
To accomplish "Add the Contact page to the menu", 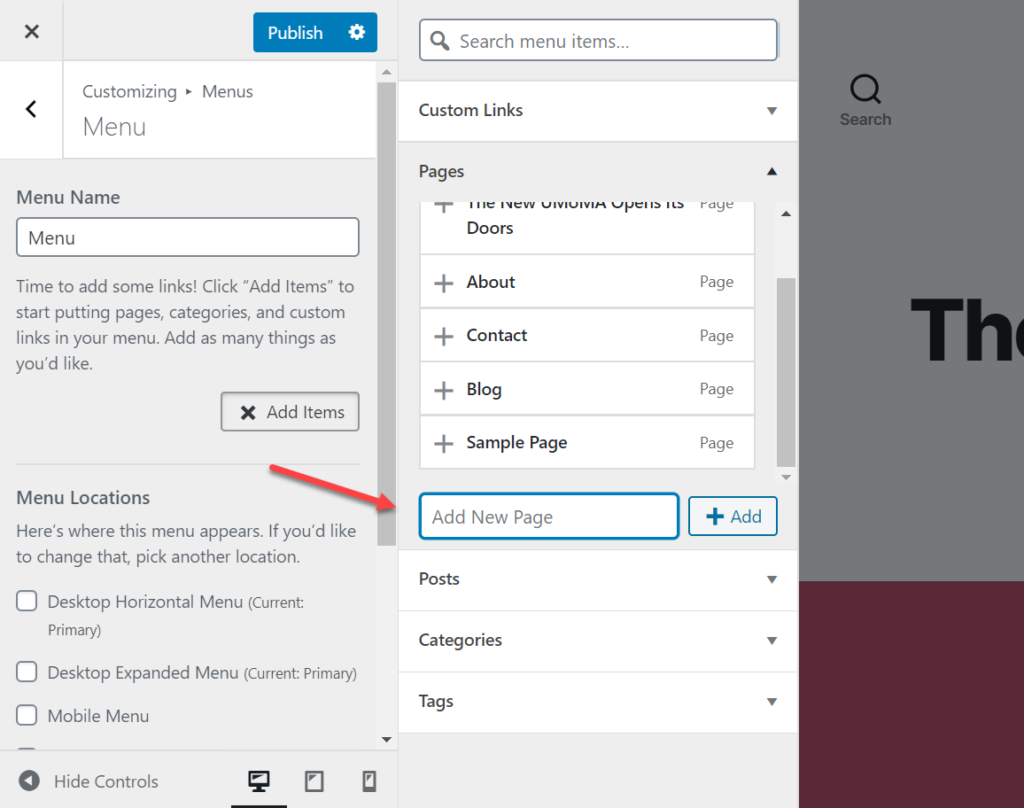I will [x=587, y=335].
